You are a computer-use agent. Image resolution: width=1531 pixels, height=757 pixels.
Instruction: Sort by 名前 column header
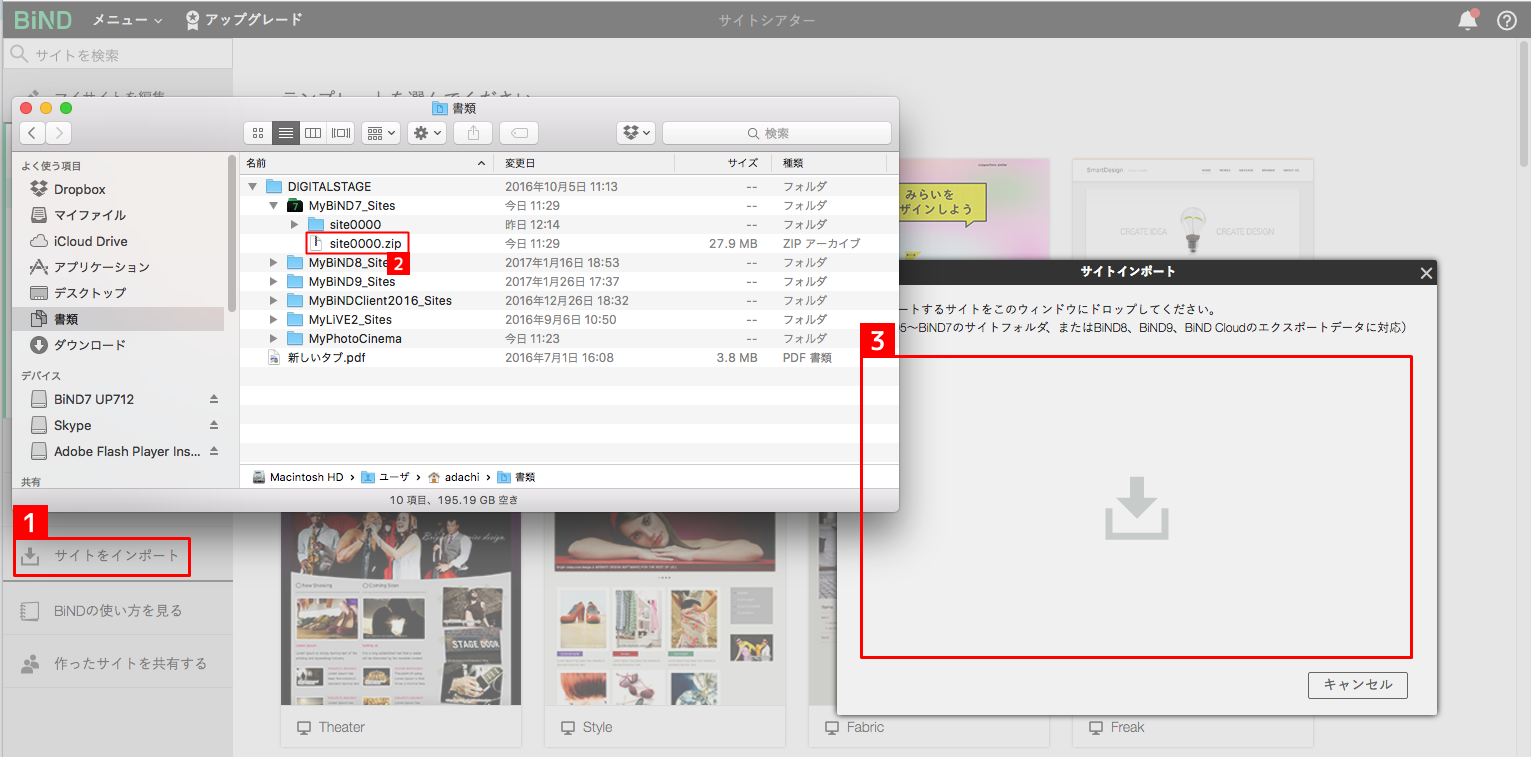click(367, 163)
